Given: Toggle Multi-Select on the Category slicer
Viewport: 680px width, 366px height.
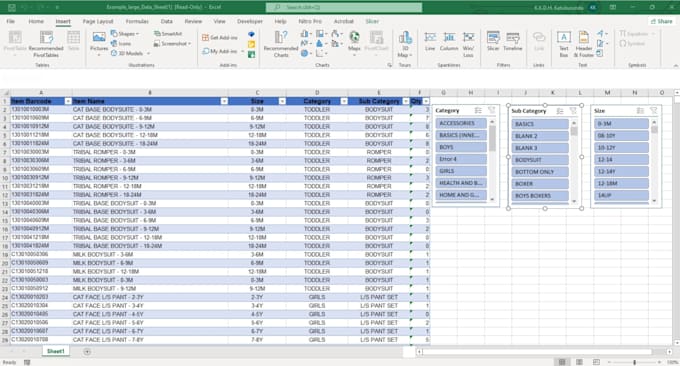Looking at the screenshot, I should click(x=478, y=111).
